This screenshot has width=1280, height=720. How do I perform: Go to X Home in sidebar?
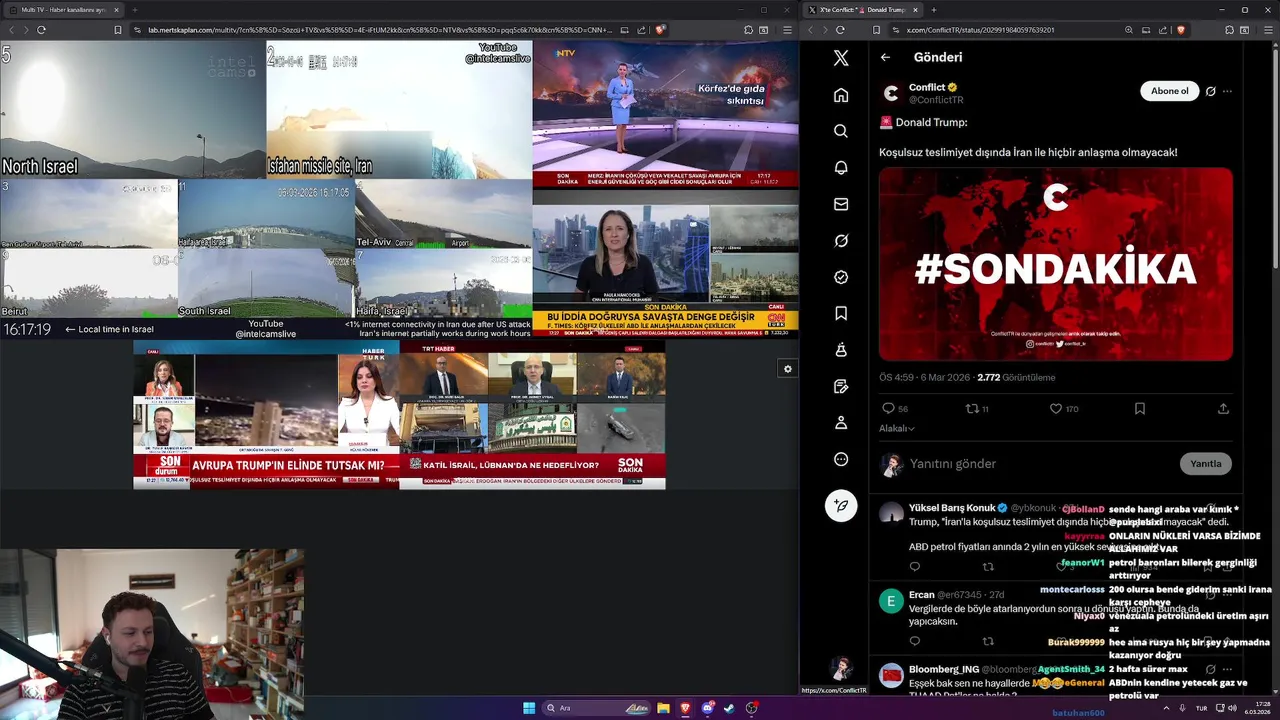(841, 95)
